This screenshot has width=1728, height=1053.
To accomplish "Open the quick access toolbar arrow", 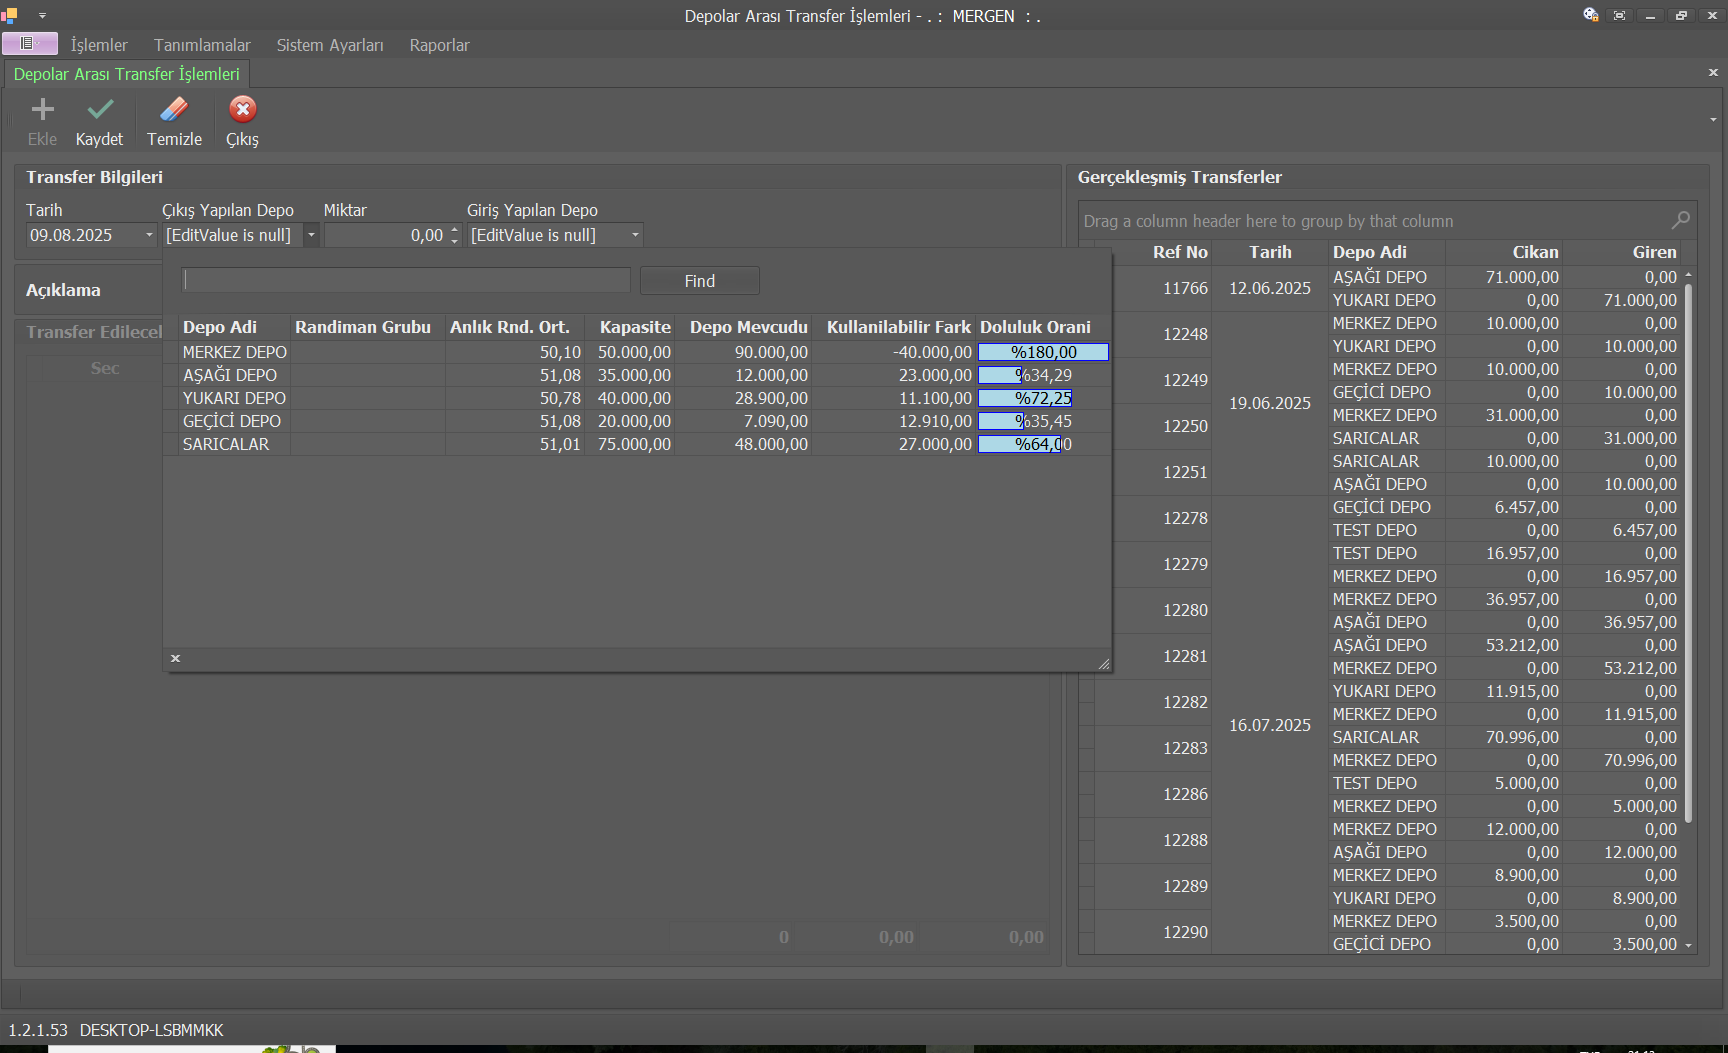I will click(x=42, y=16).
